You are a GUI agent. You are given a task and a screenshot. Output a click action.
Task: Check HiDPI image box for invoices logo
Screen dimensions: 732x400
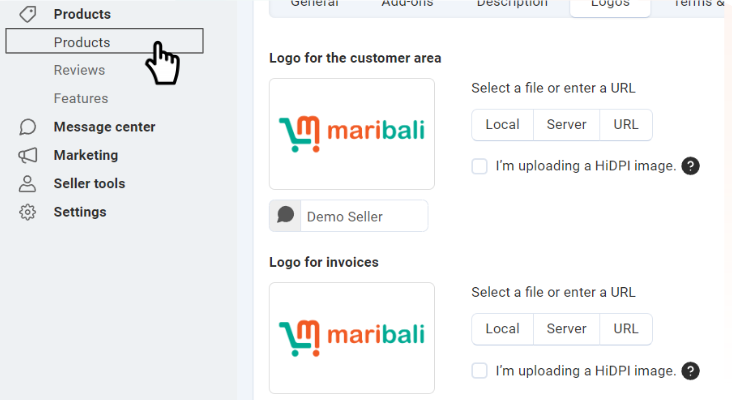tap(480, 371)
